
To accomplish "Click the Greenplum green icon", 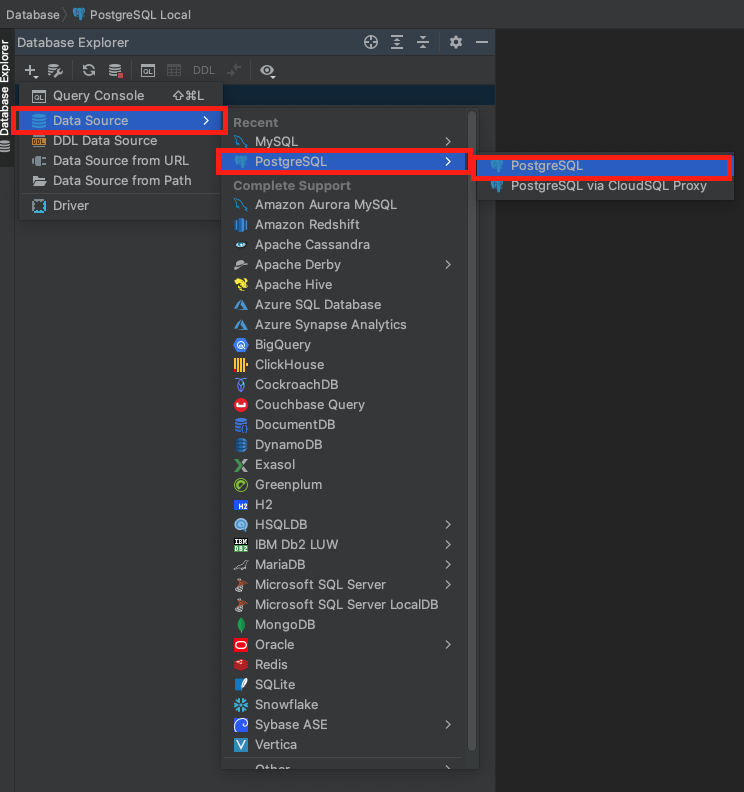I will pyautogui.click(x=241, y=485).
